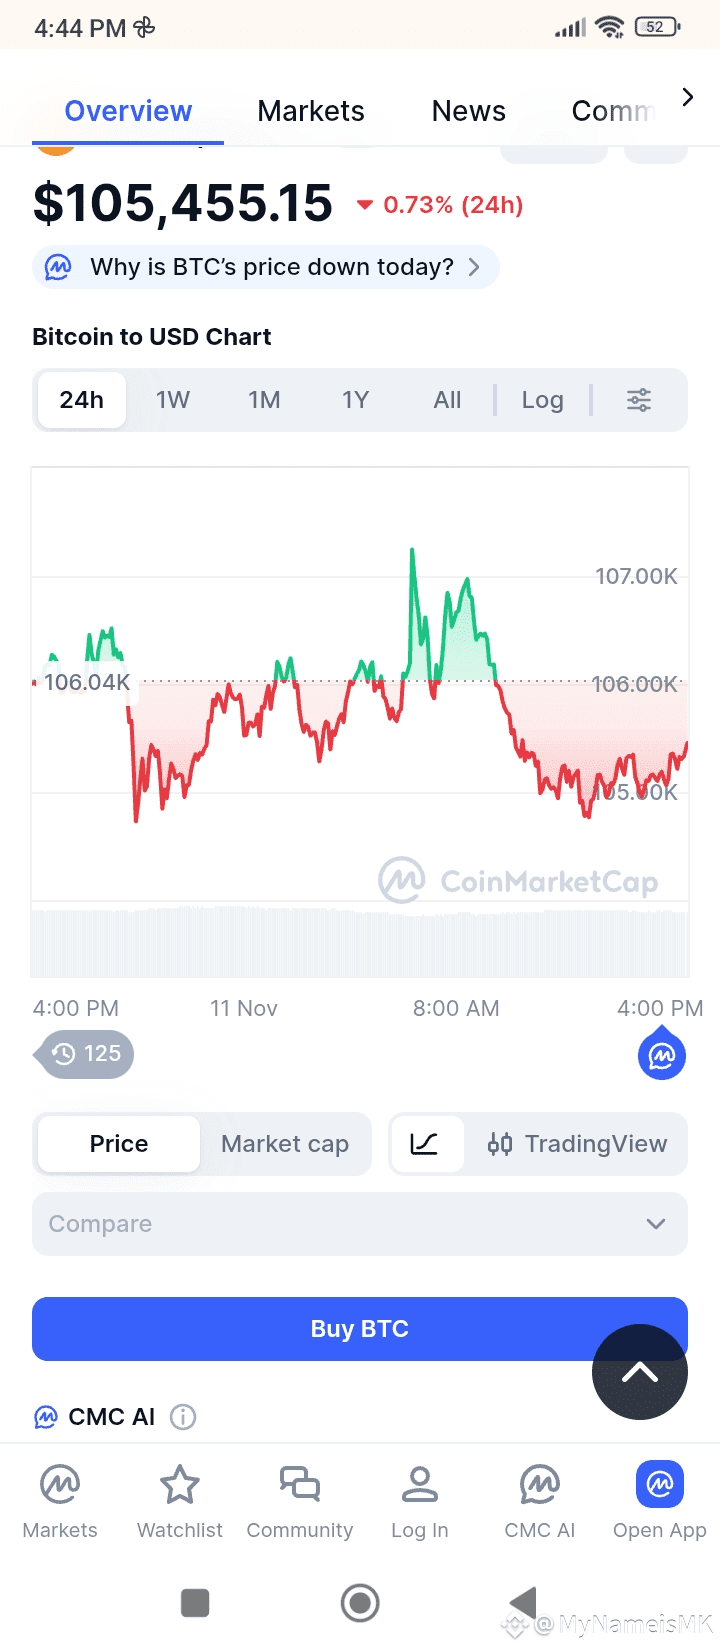720x1650 pixels.
Task: Tap the scroll-to-top arrow button
Action: (x=640, y=1372)
